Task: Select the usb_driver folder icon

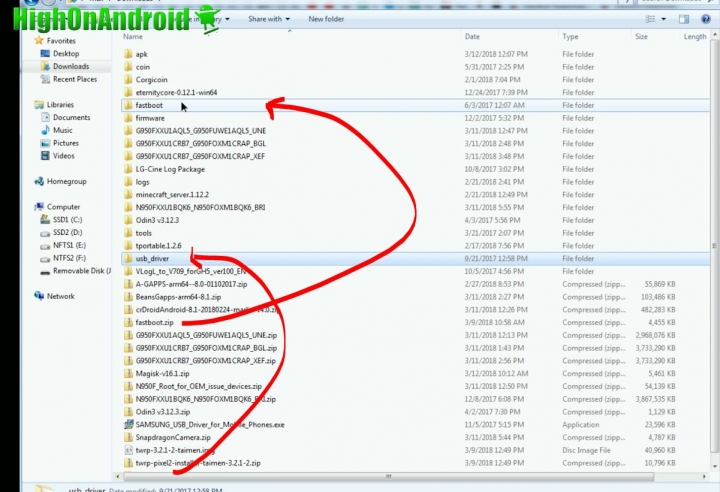Action: (x=129, y=259)
